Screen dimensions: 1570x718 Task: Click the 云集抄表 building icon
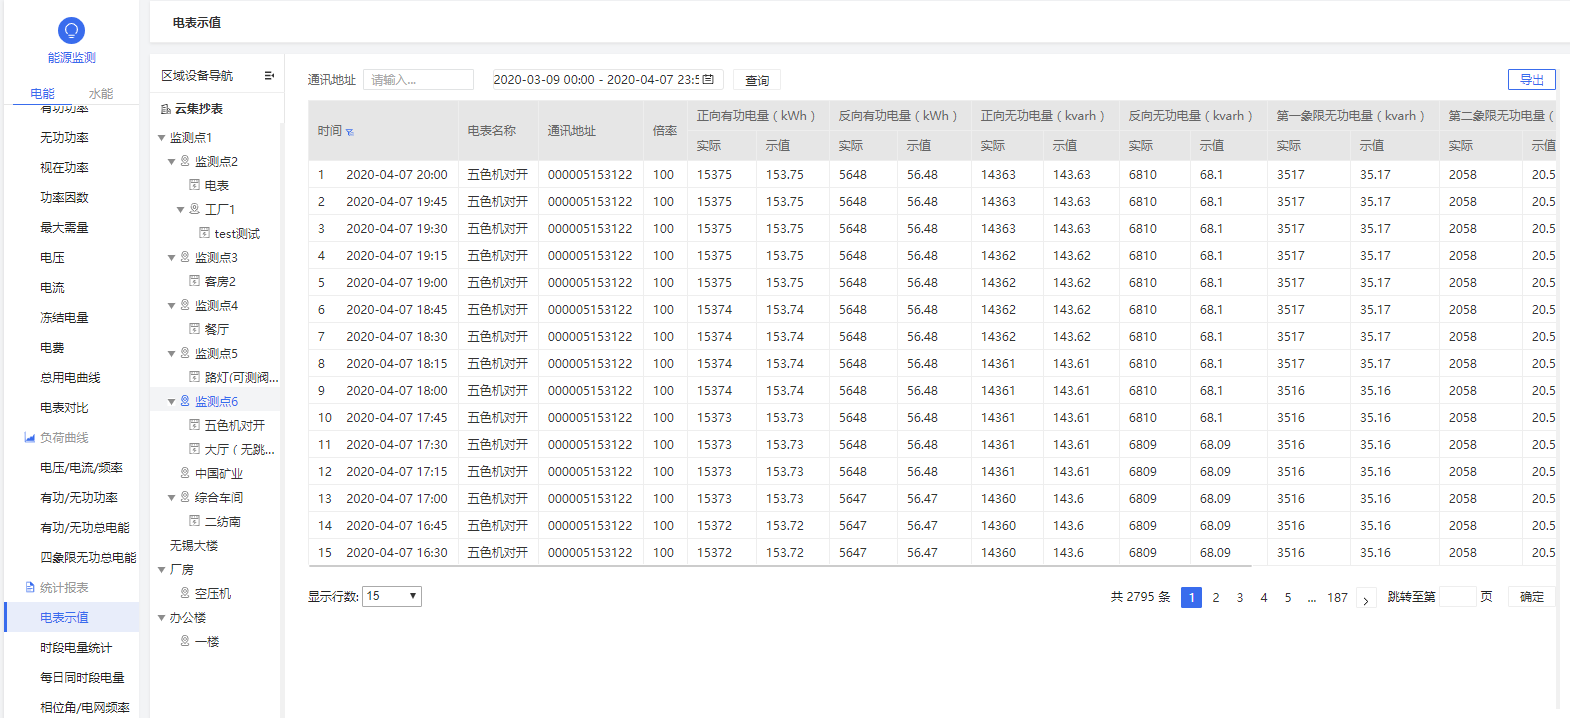coord(165,109)
